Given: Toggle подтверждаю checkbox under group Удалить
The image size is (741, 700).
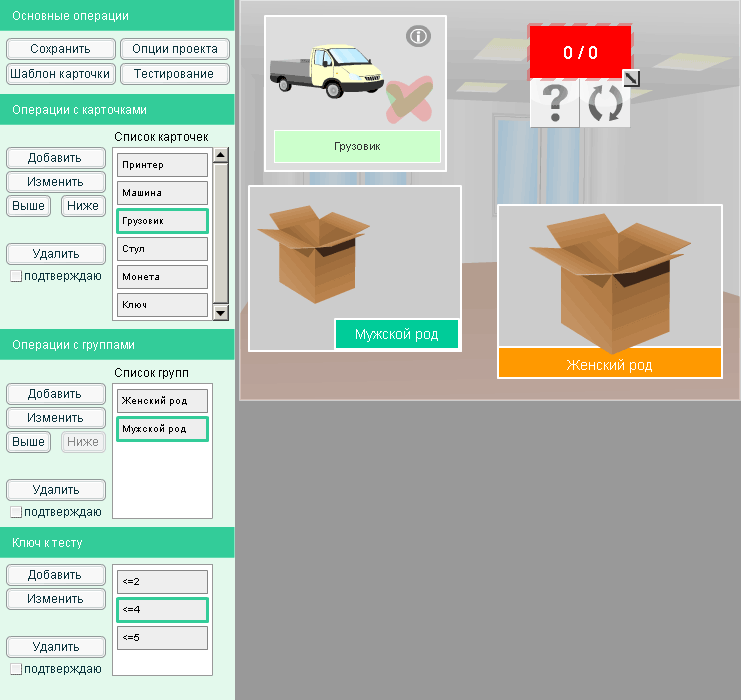Looking at the screenshot, I should 16,512.
